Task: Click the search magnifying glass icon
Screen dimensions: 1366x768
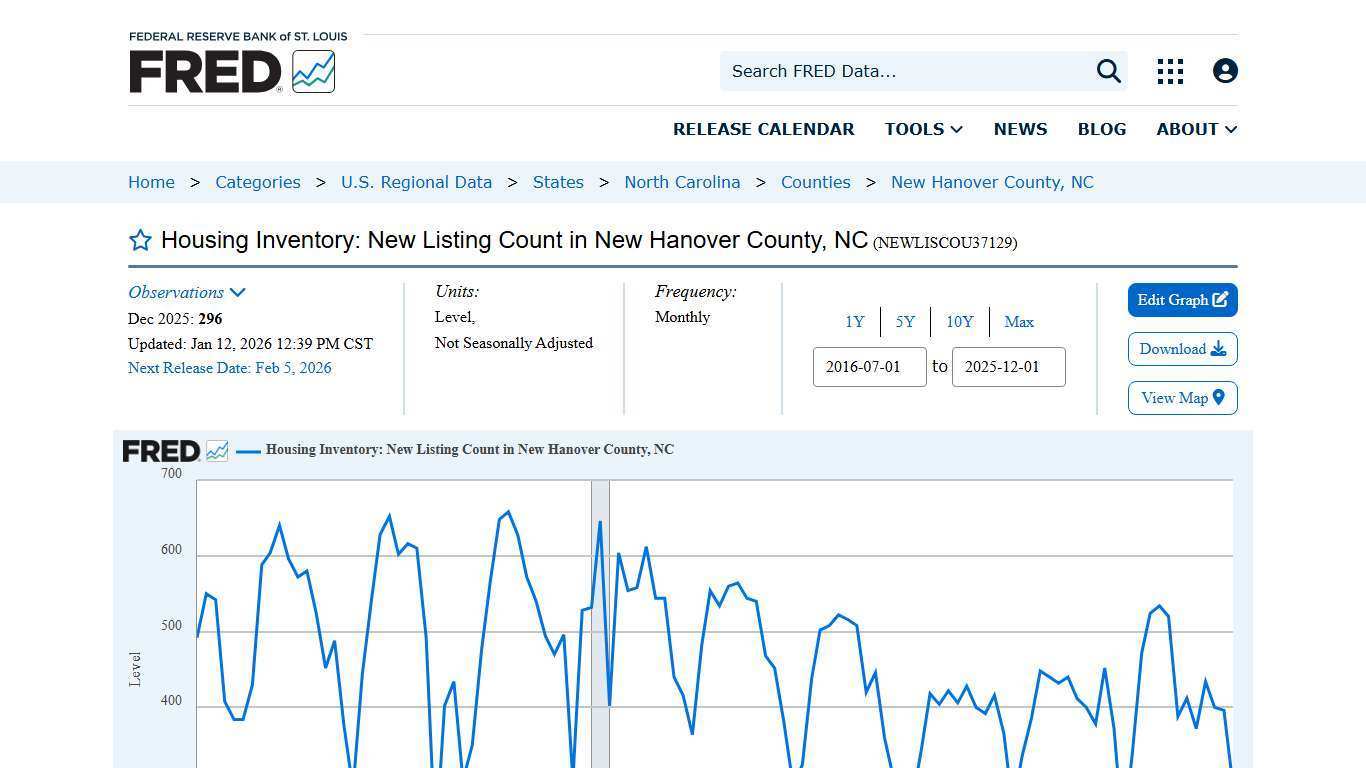Action: point(1108,71)
